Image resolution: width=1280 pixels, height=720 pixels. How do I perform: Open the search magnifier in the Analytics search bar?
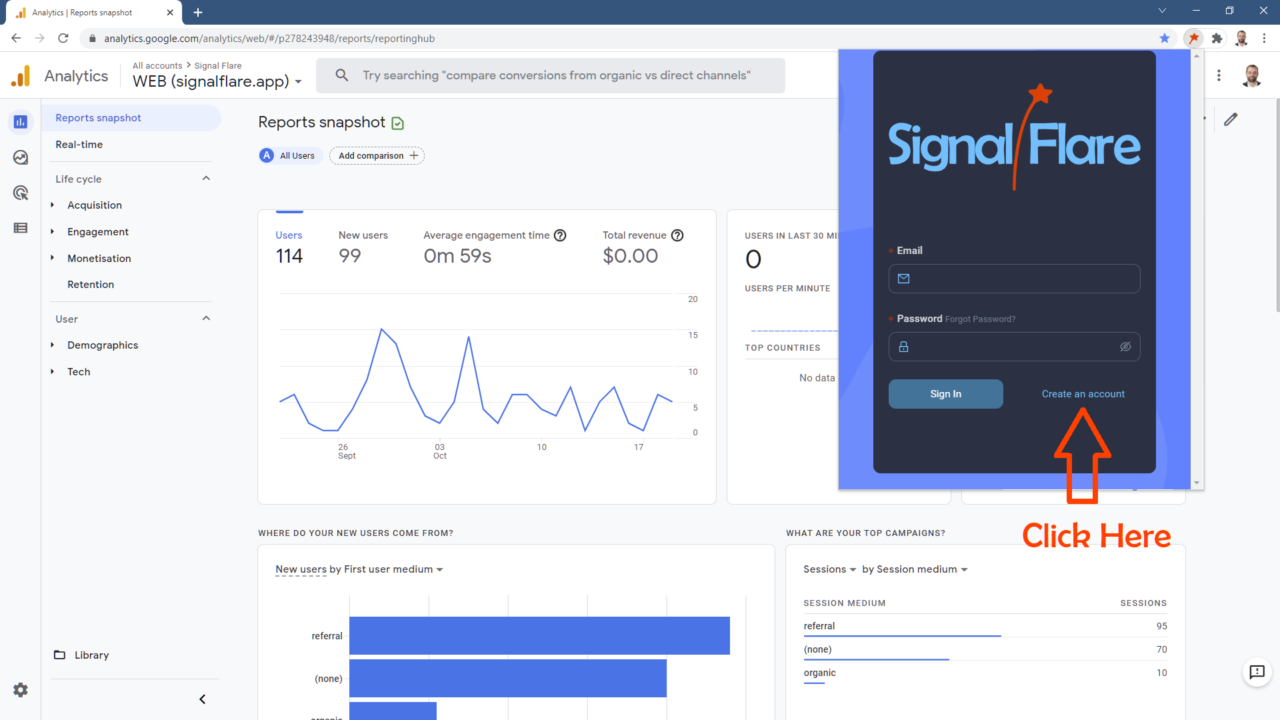340,75
